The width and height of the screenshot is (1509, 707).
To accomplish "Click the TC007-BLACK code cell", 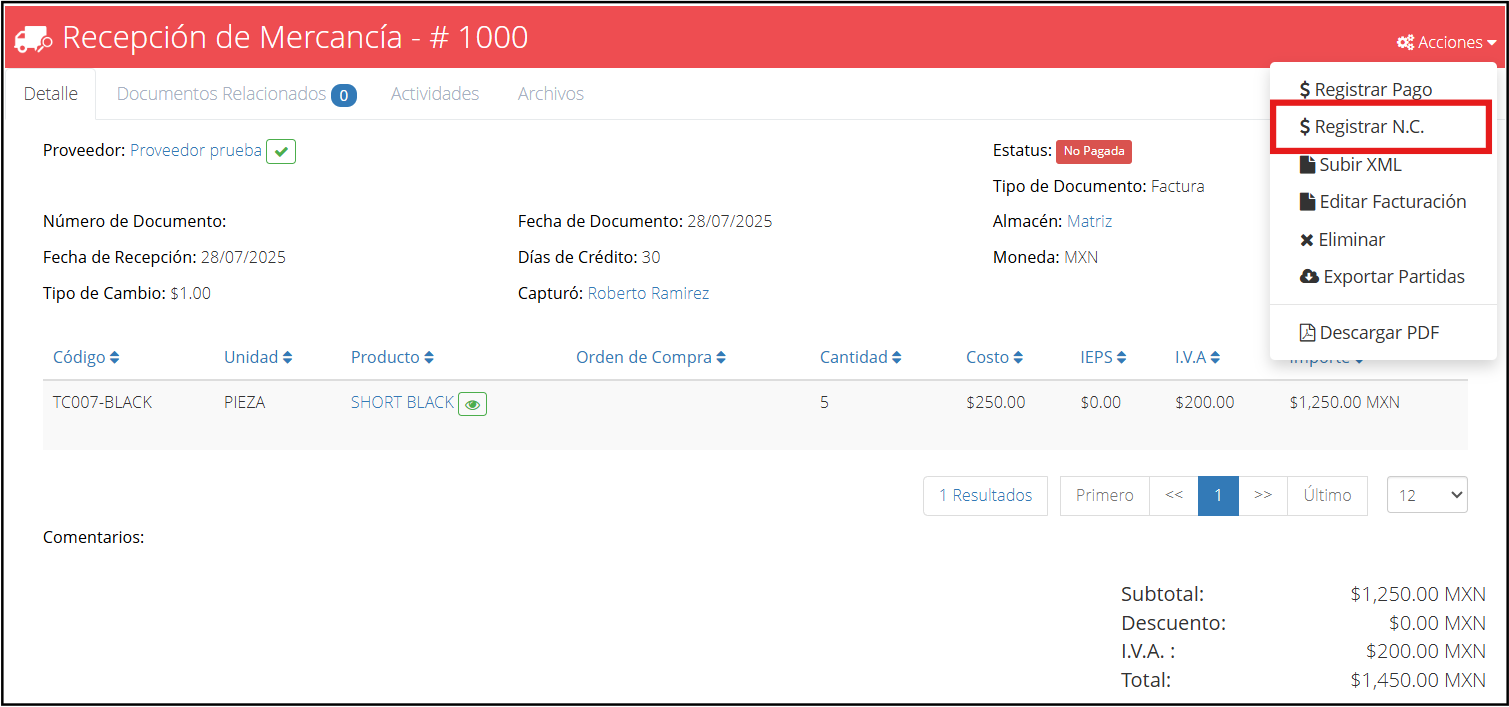I will 102,402.
